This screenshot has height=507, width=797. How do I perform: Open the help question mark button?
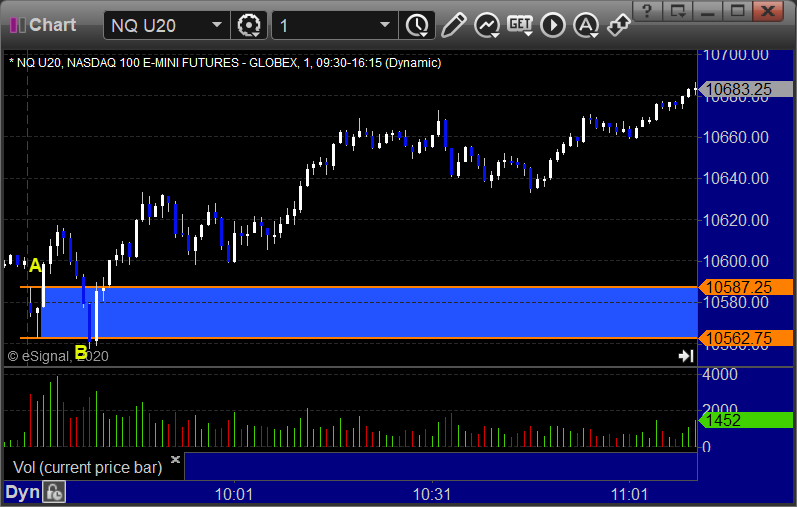[647, 11]
